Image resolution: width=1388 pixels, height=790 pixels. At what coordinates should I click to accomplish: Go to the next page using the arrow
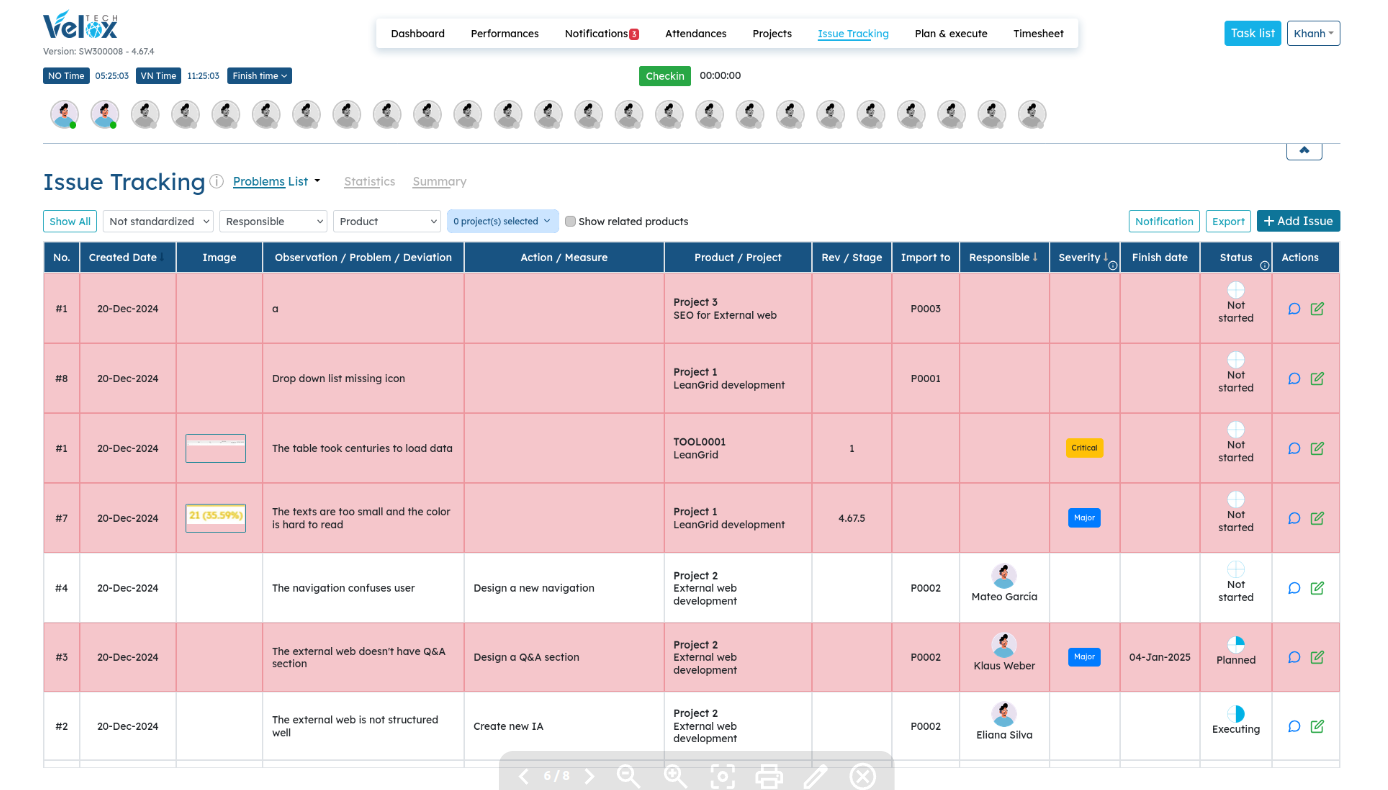click(589, 776)
